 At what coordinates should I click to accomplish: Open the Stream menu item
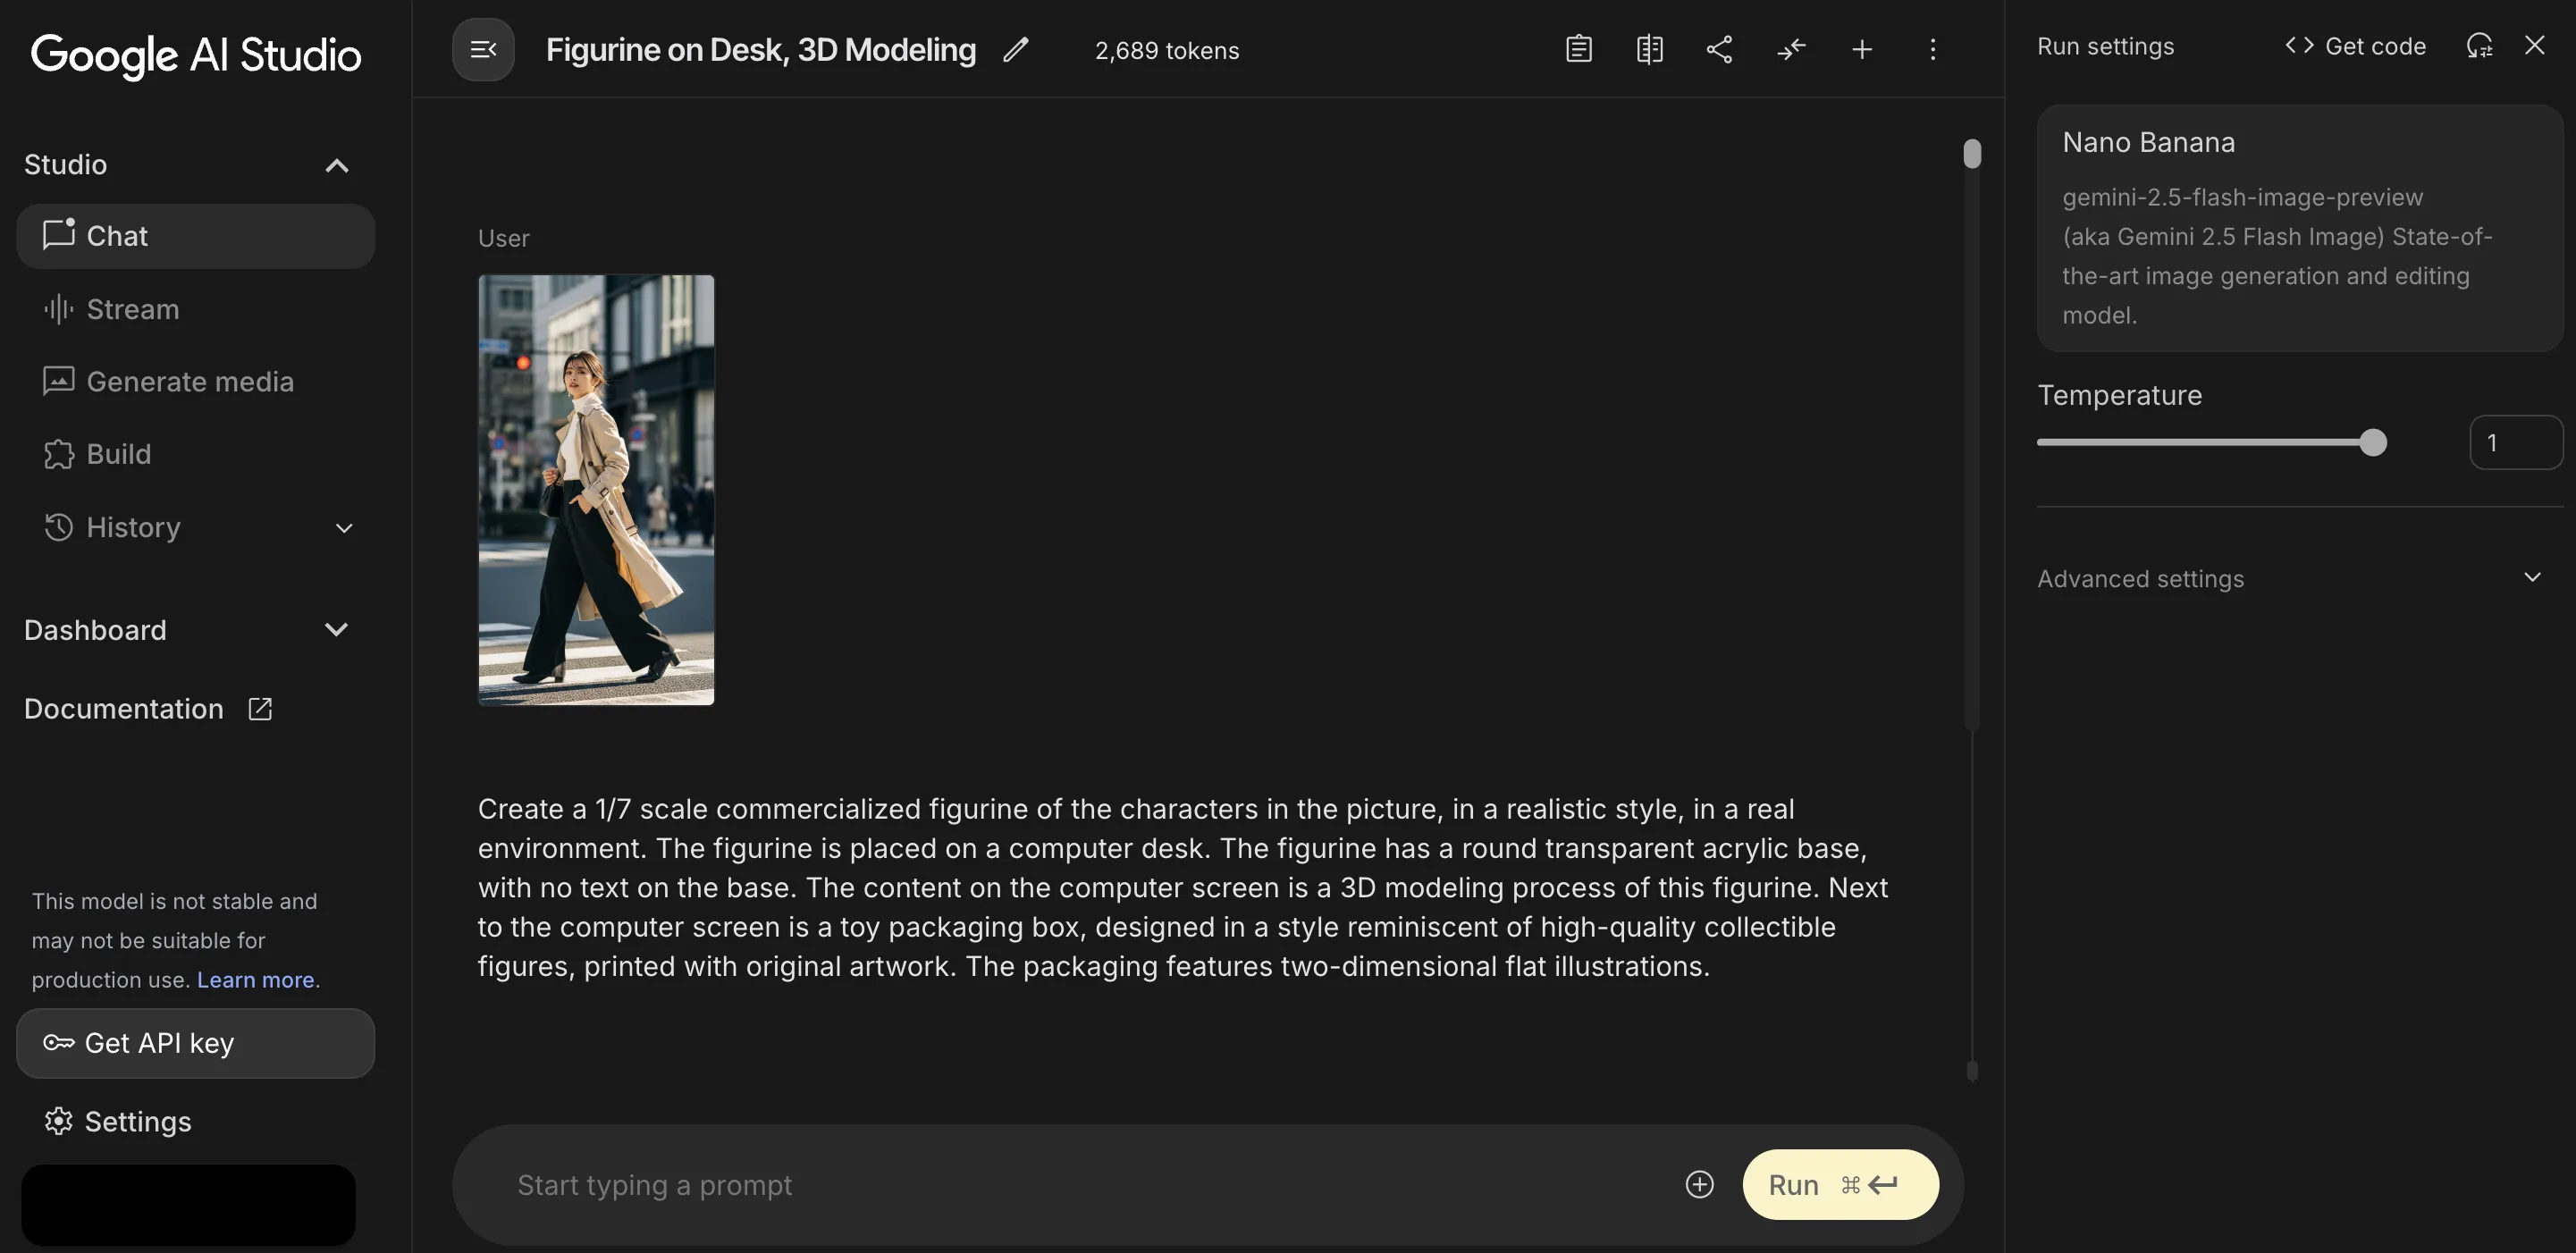[132, 309]
